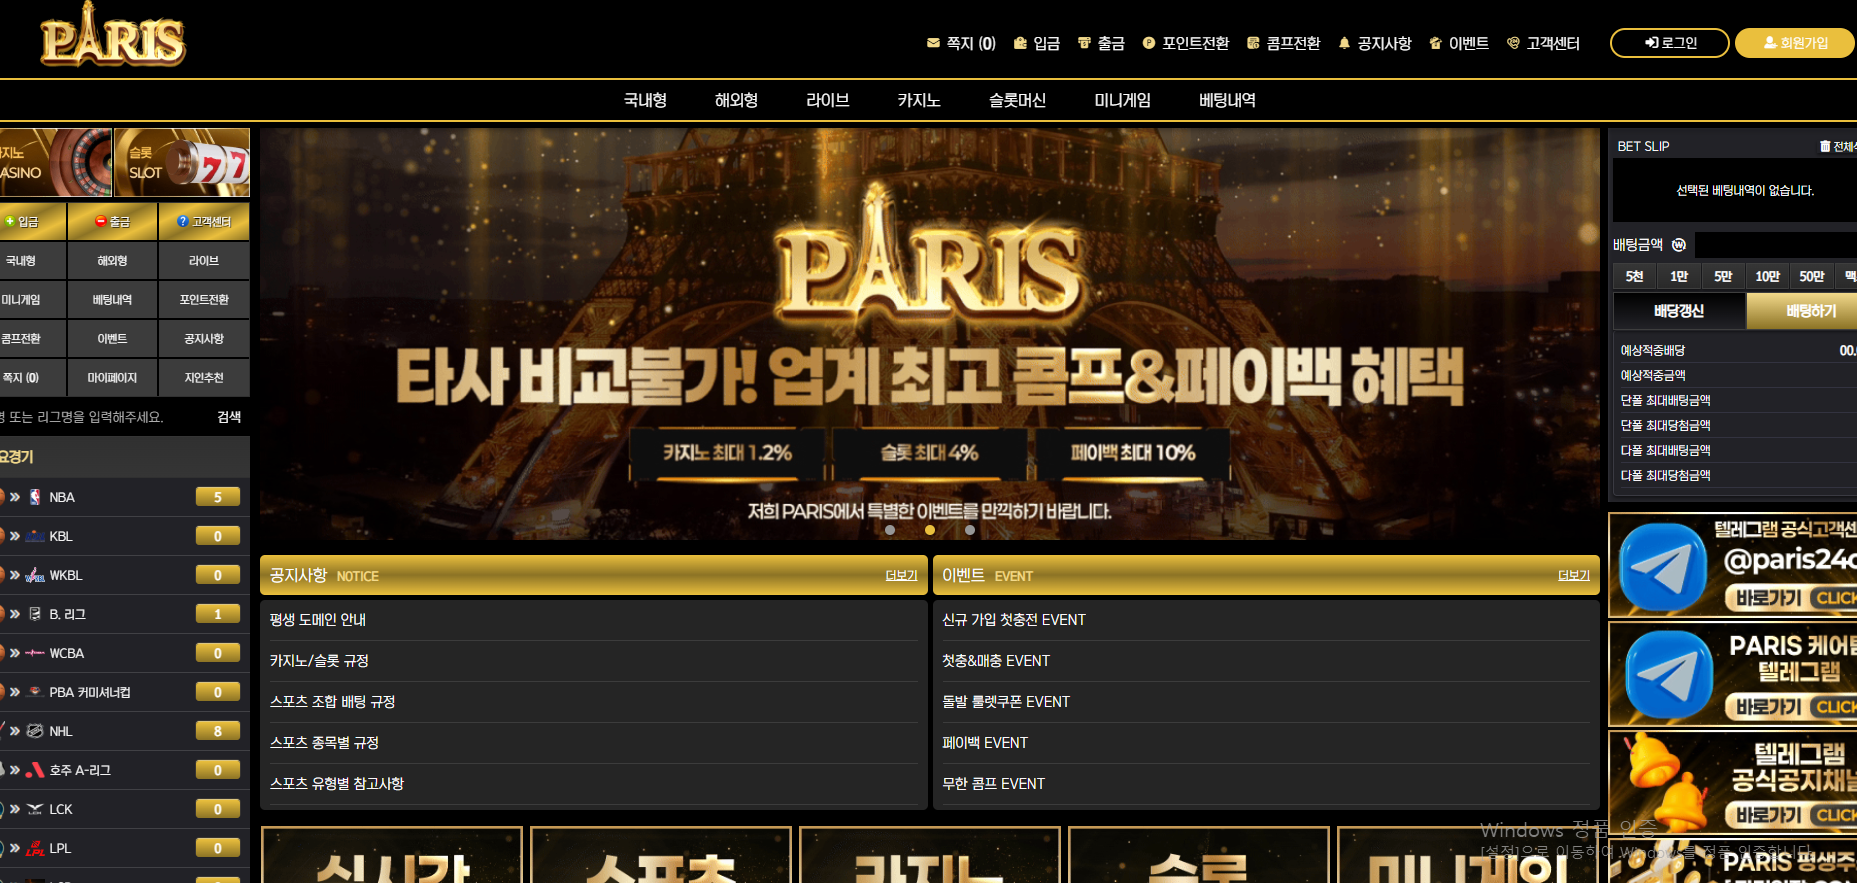Open 콤프전환 in the top header
Image resolution: width=1857 pixels, height=883 pixels.
[1284, 43]
